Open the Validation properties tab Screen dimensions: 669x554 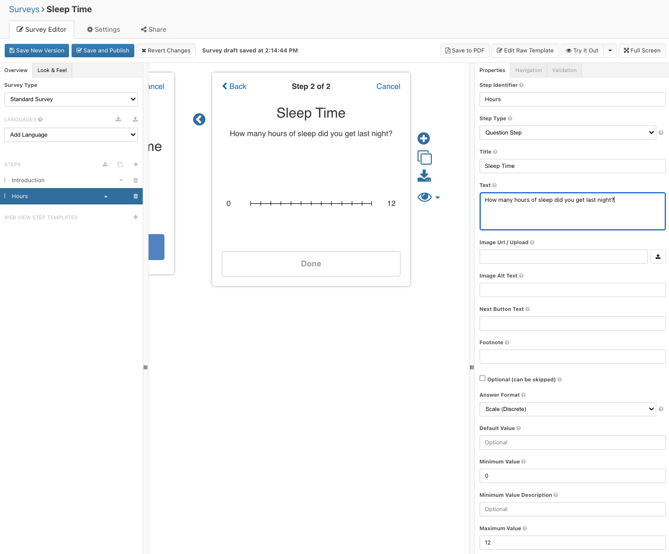(x=564, y=71)
